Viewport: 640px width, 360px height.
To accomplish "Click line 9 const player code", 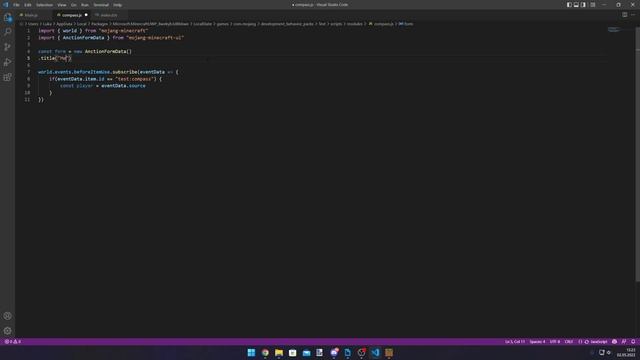I will point(102,86).
